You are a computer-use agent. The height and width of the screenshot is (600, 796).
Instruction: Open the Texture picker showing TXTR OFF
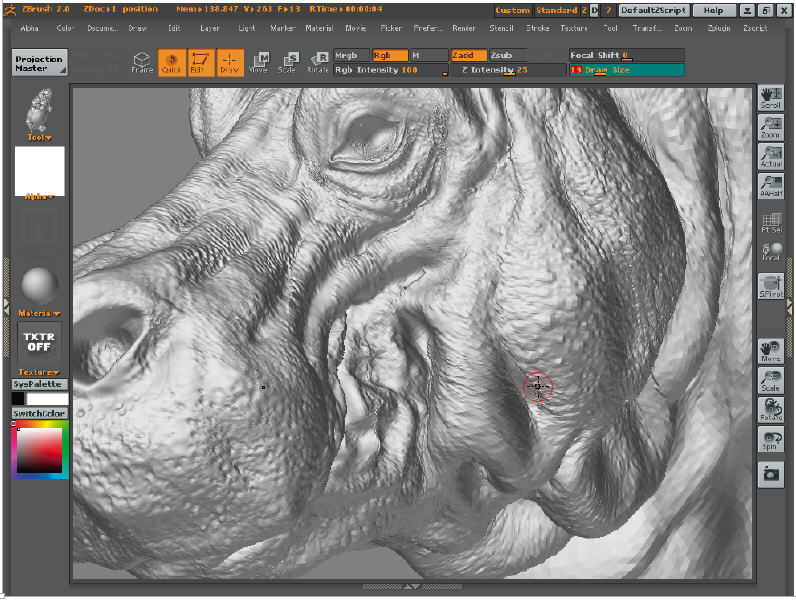39,343
